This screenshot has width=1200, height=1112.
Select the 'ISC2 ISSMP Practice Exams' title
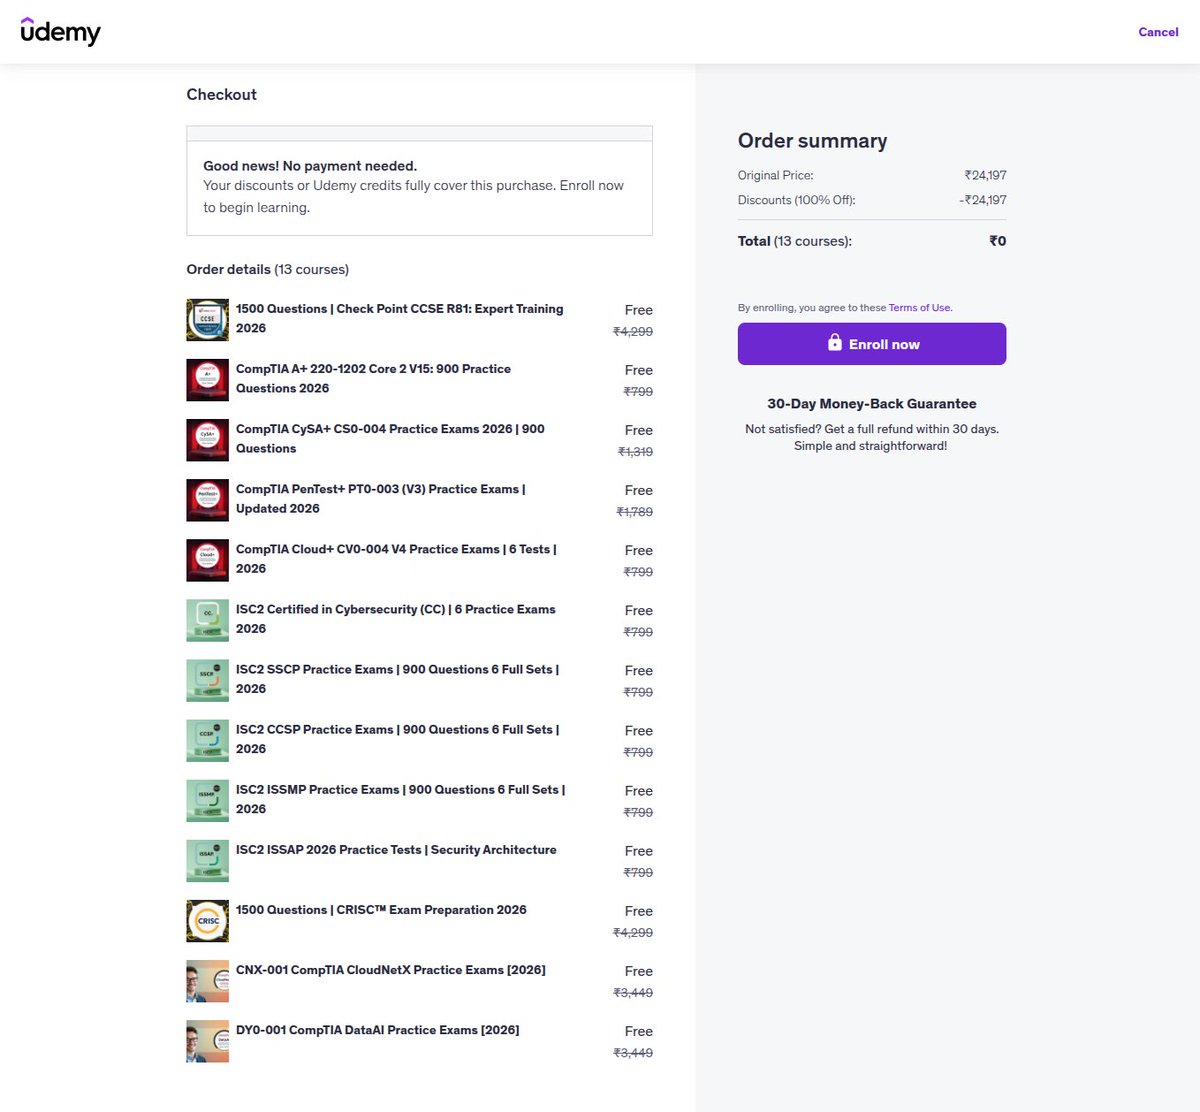coord(401,798)
